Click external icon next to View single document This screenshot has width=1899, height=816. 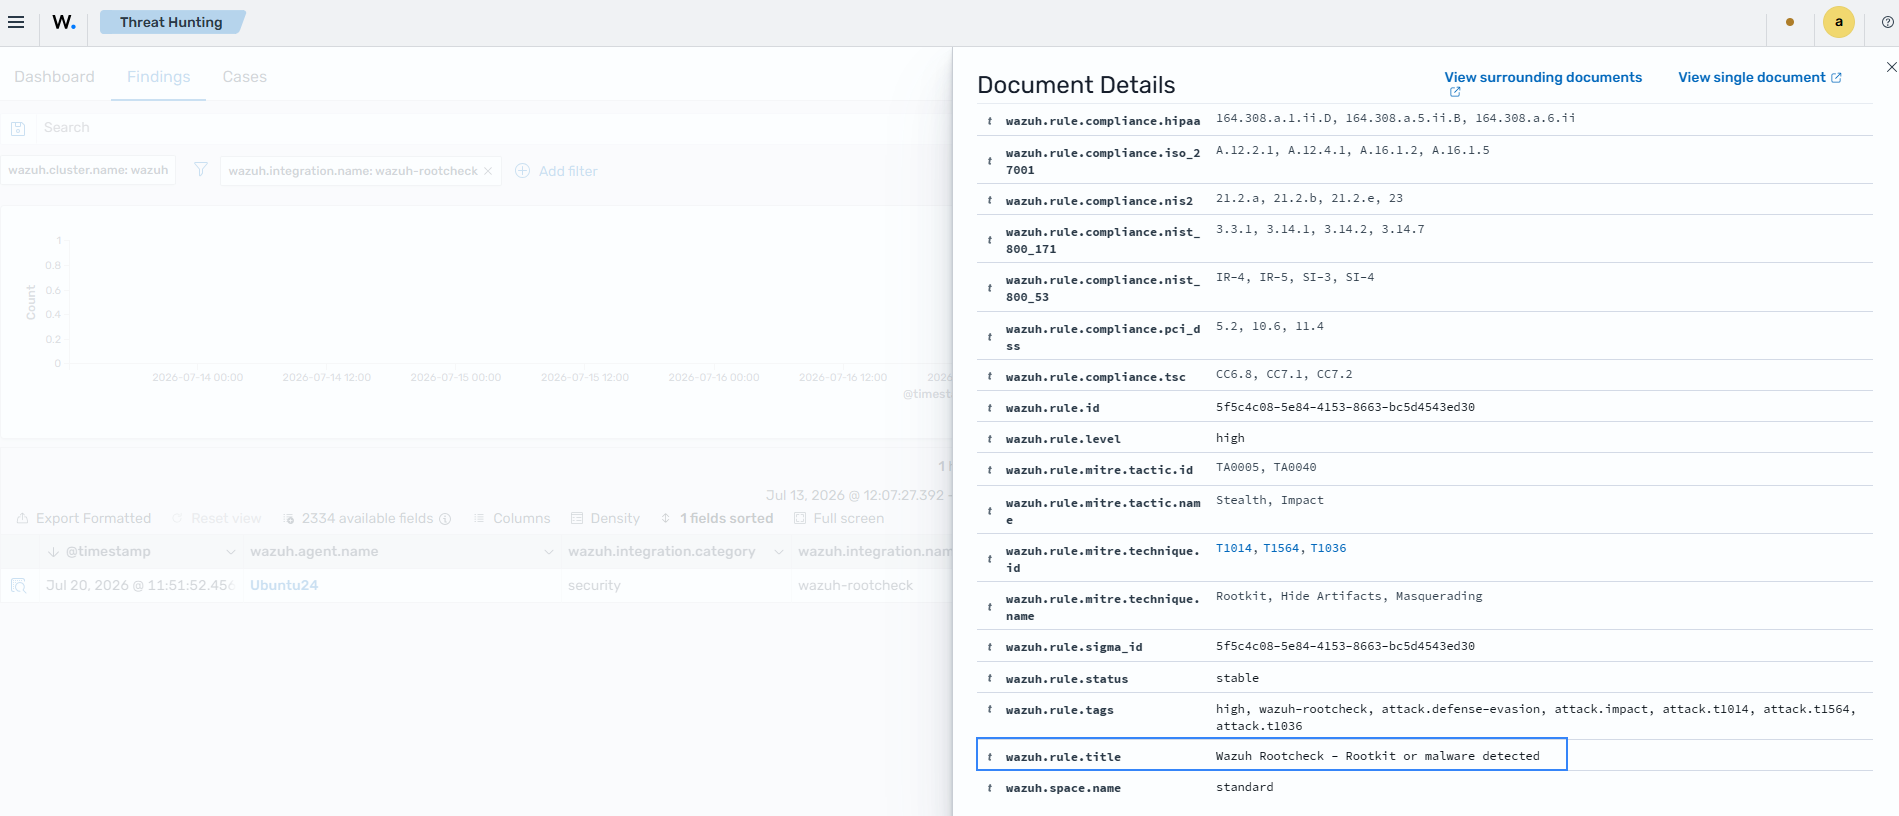click(x=1836, y=78)
